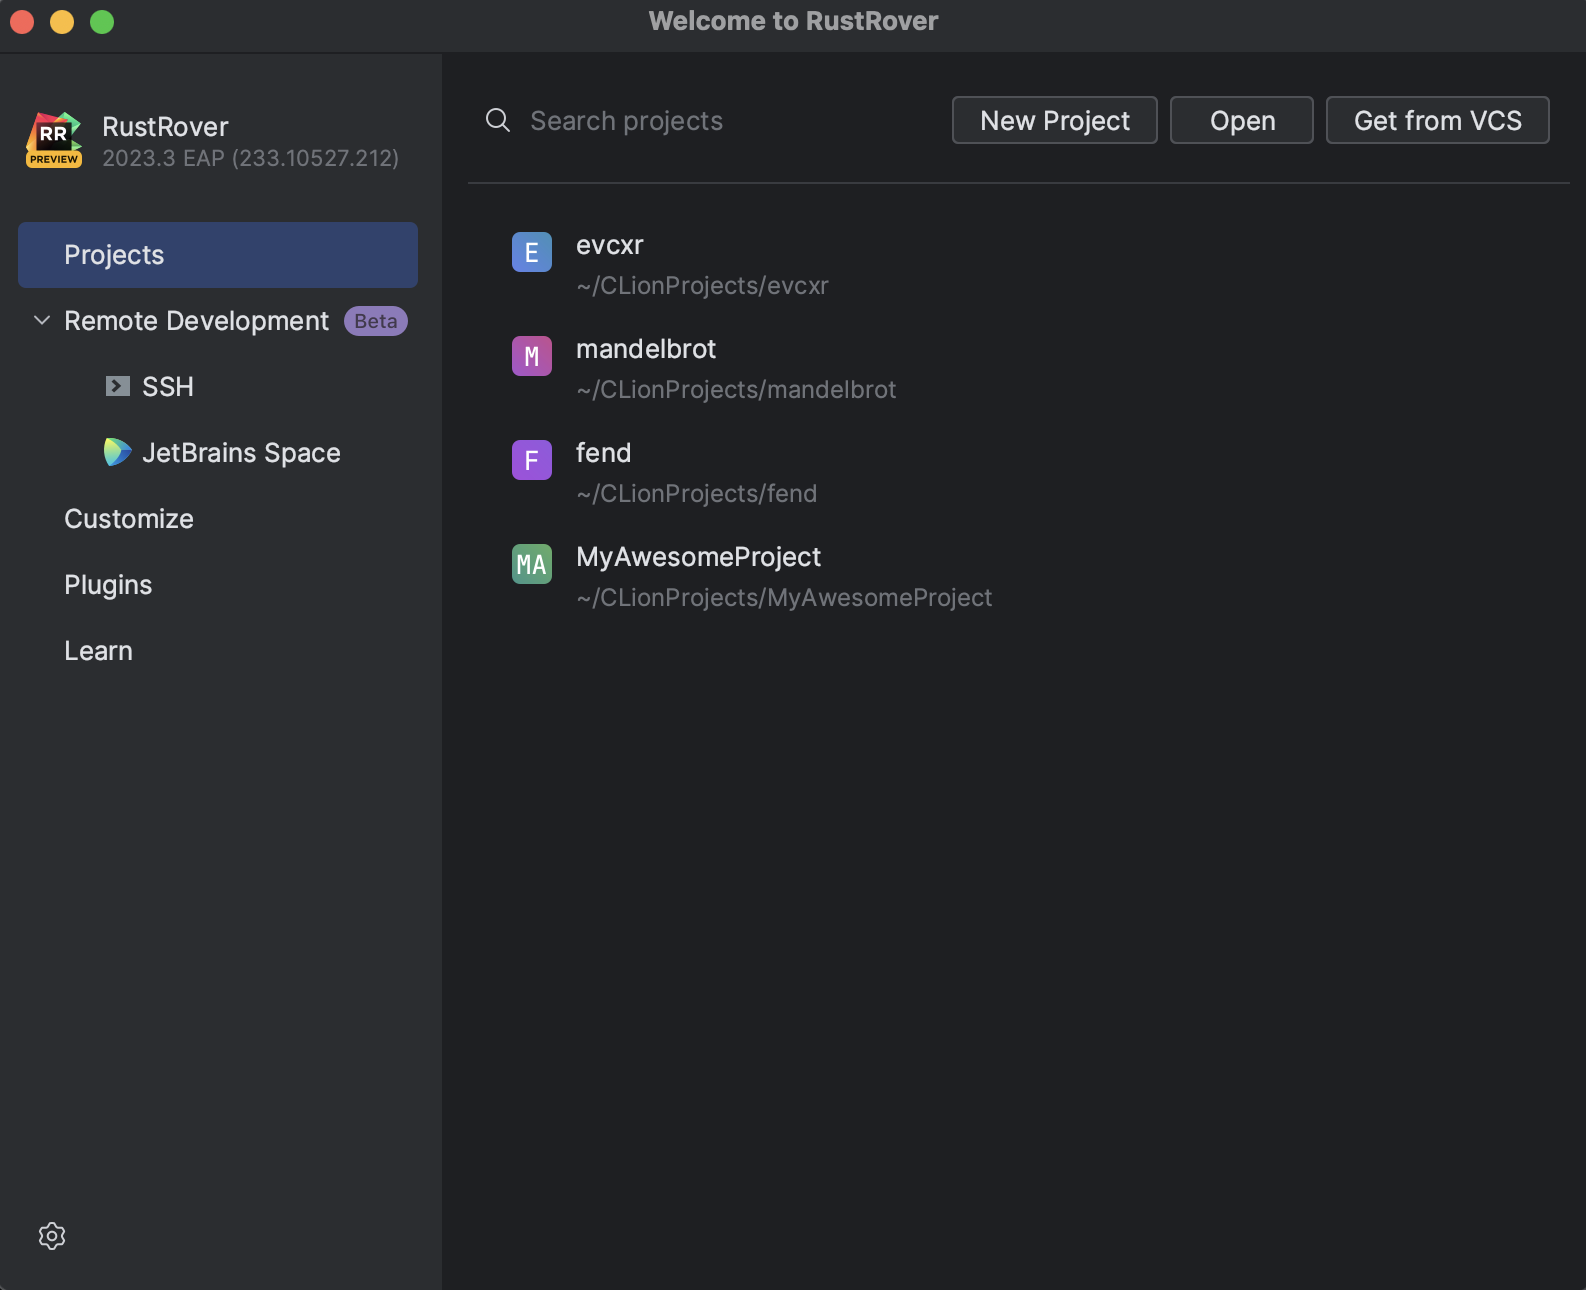Click the pink M mandelbrot project icon
Screen dimensions: 1586x1290
pyautogui.click(x=532, y=357)
